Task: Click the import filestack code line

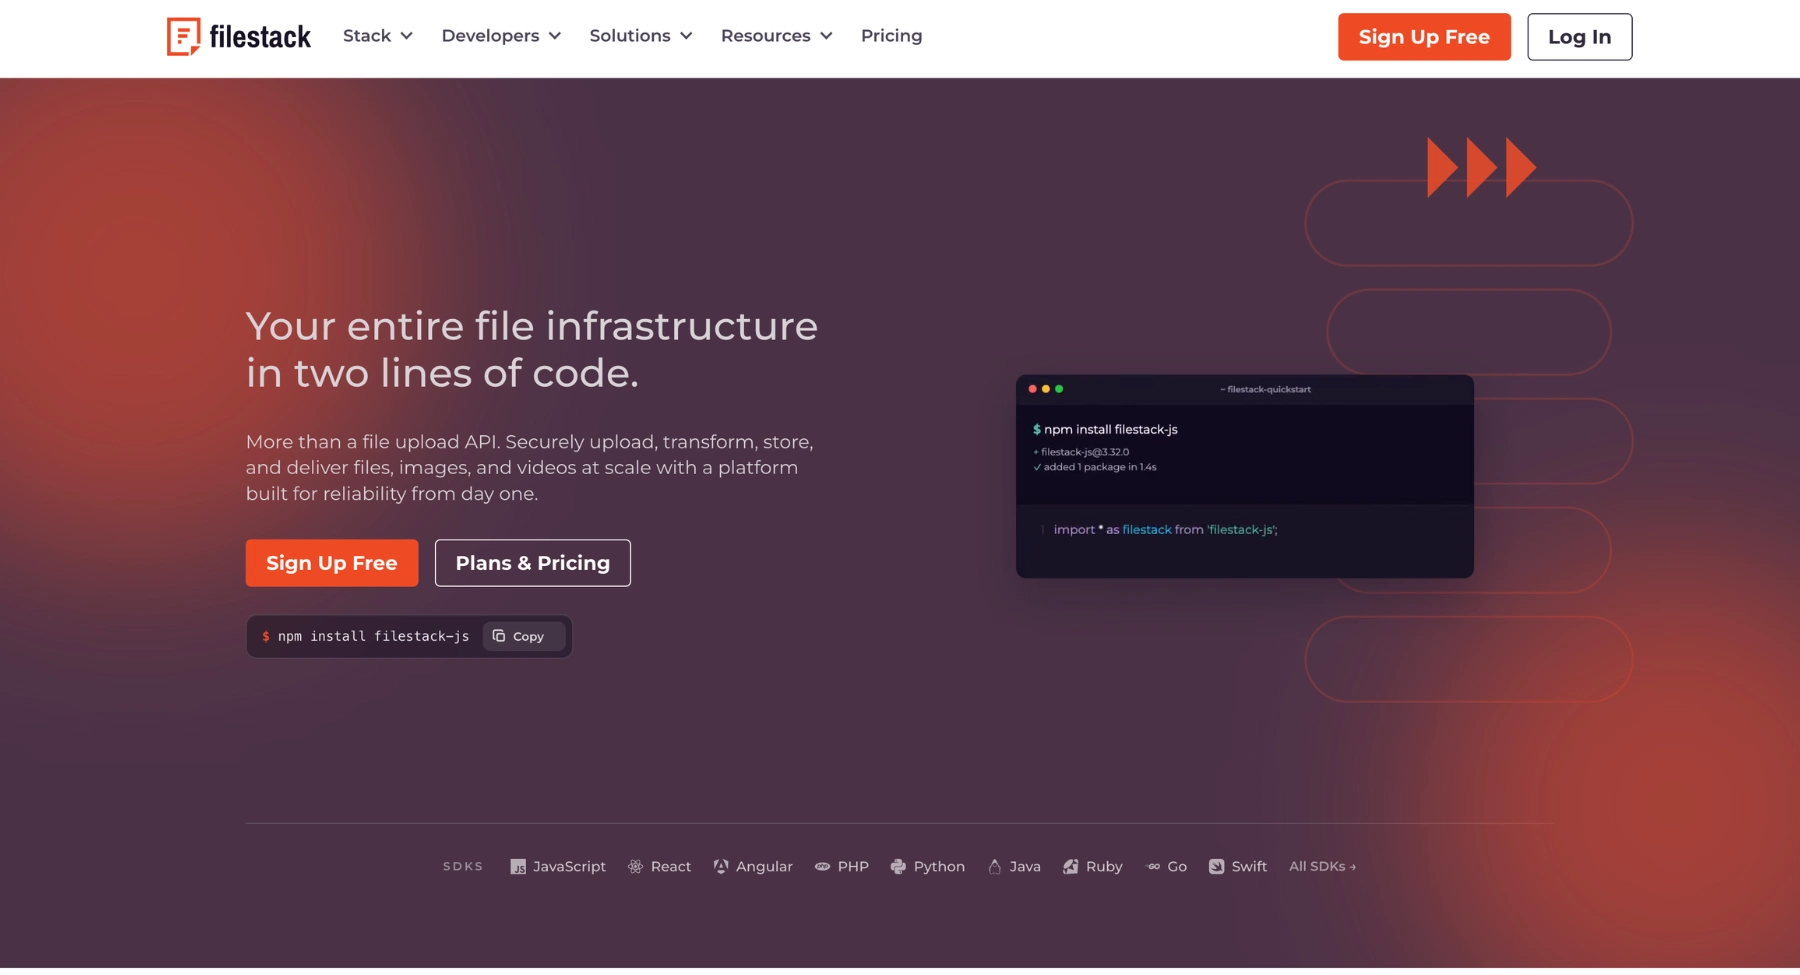Action: coord(1165,530)
